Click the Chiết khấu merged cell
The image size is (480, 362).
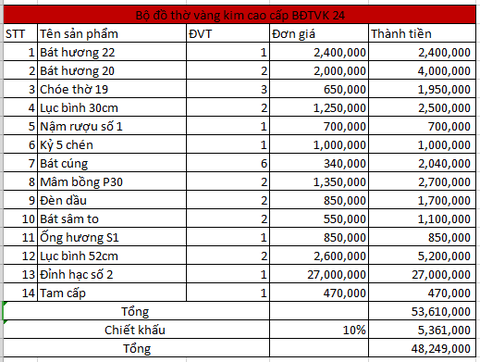tap(136, 330)
